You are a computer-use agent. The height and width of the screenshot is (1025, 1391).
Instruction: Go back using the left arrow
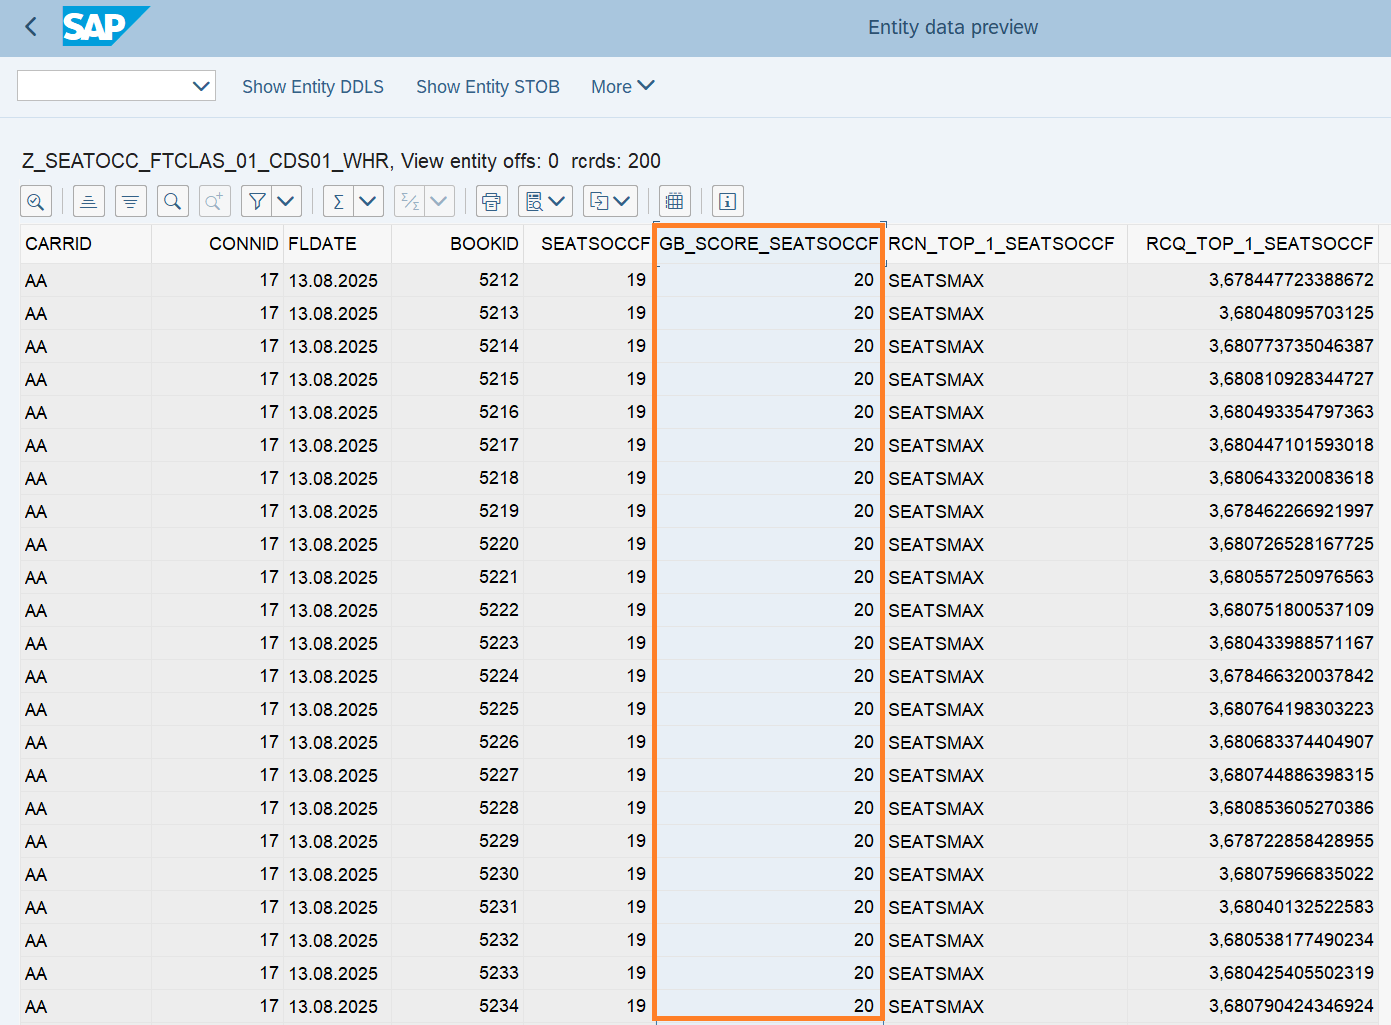31,27
